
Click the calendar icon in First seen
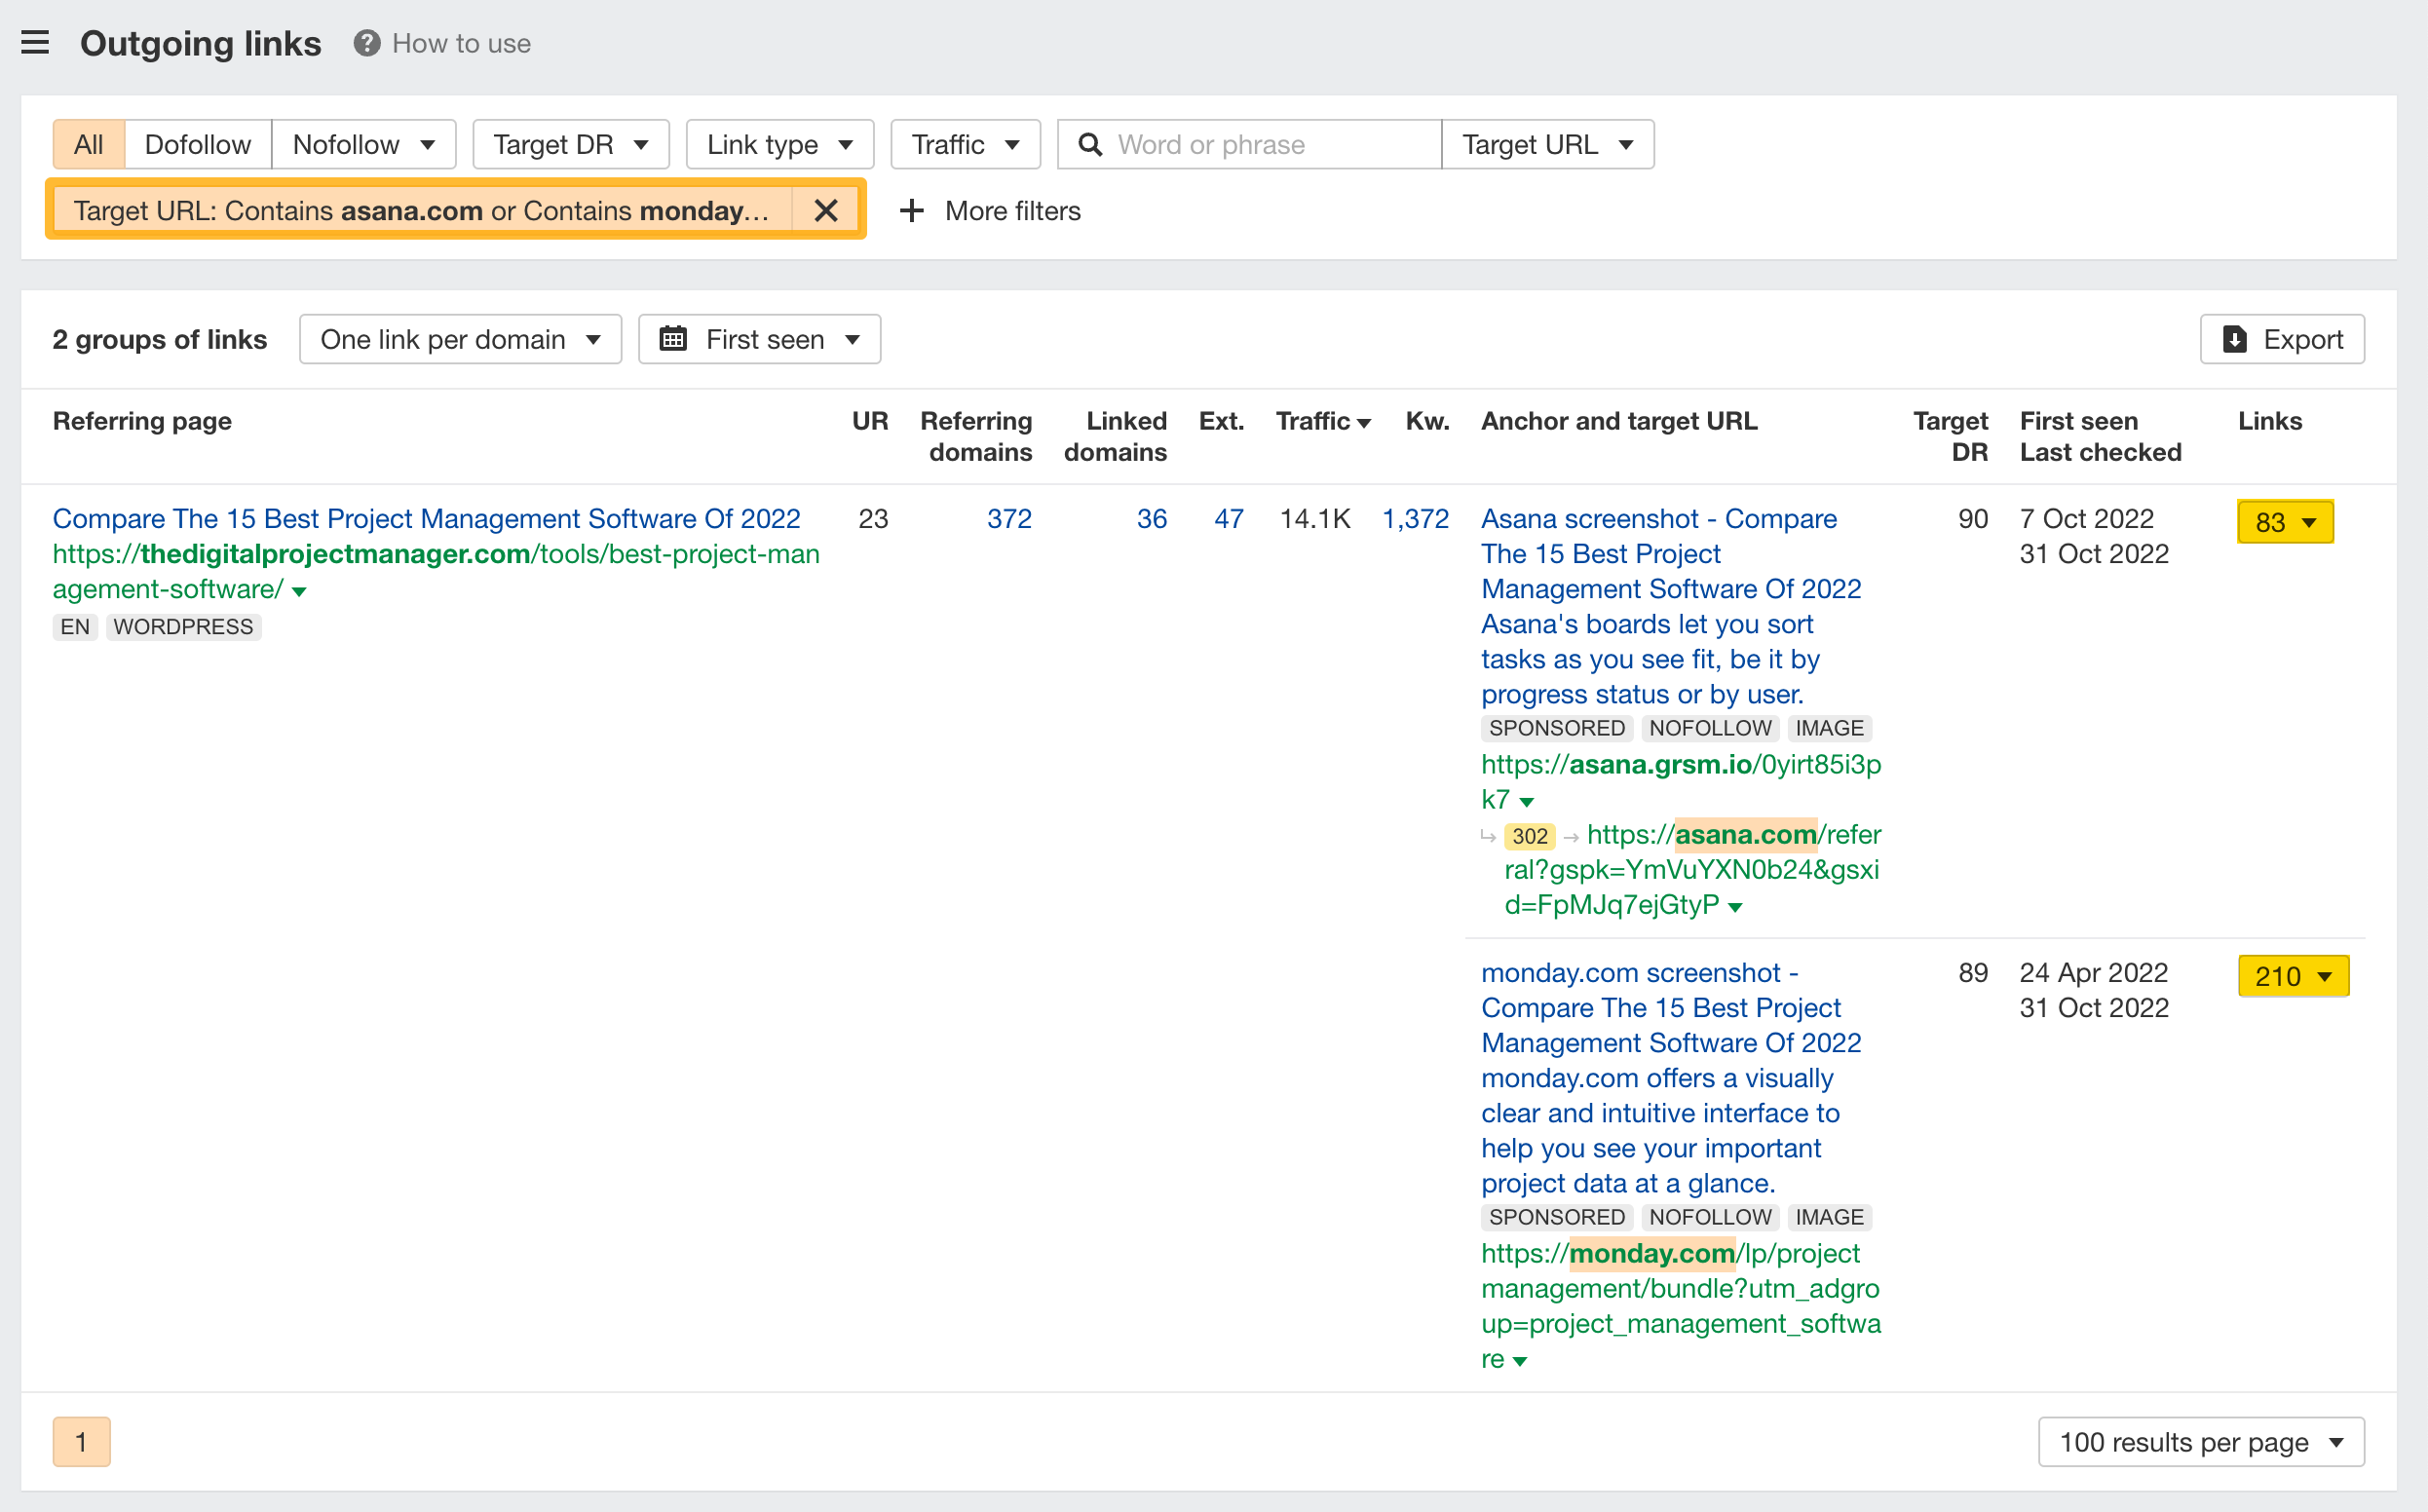point(674,339)
